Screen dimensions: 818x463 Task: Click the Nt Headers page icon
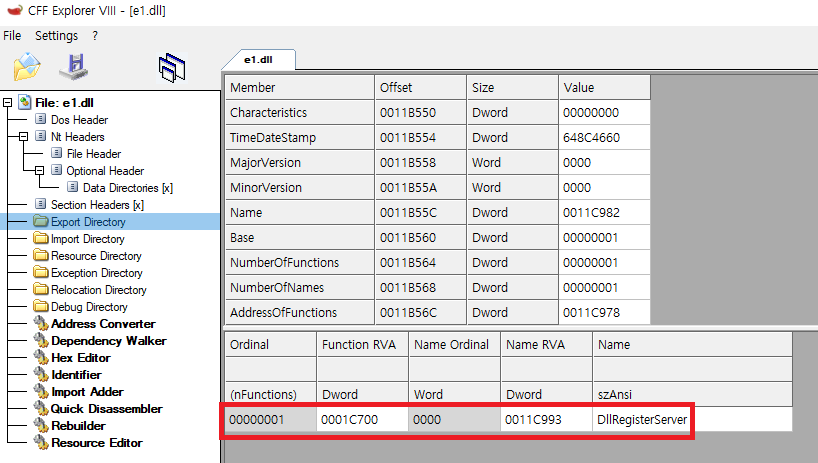coord(41,136)
